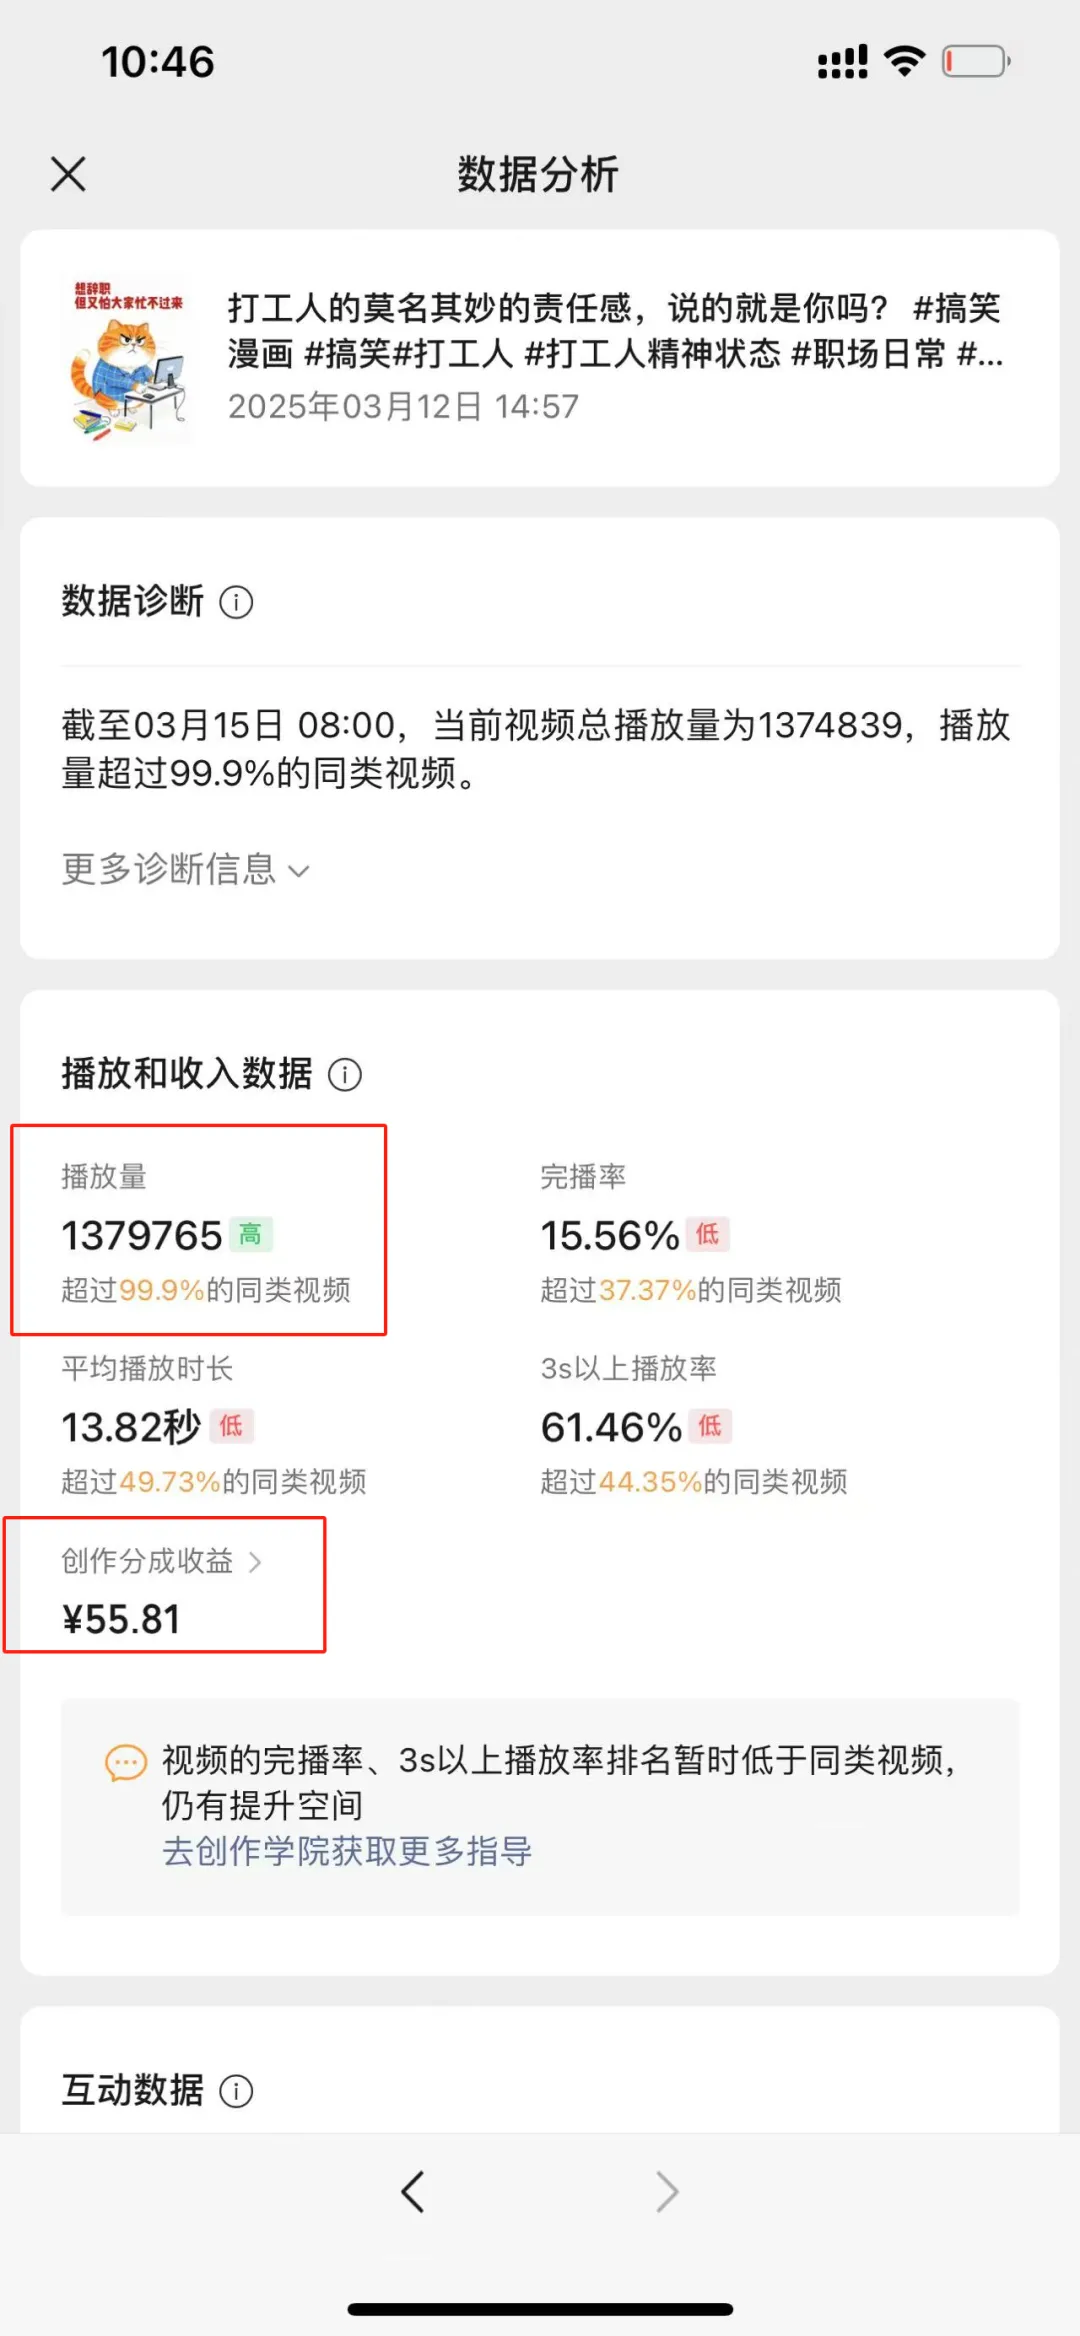Tap the Wi-Fi icon in status bar

pyautogui.click(x=905, y=62)
